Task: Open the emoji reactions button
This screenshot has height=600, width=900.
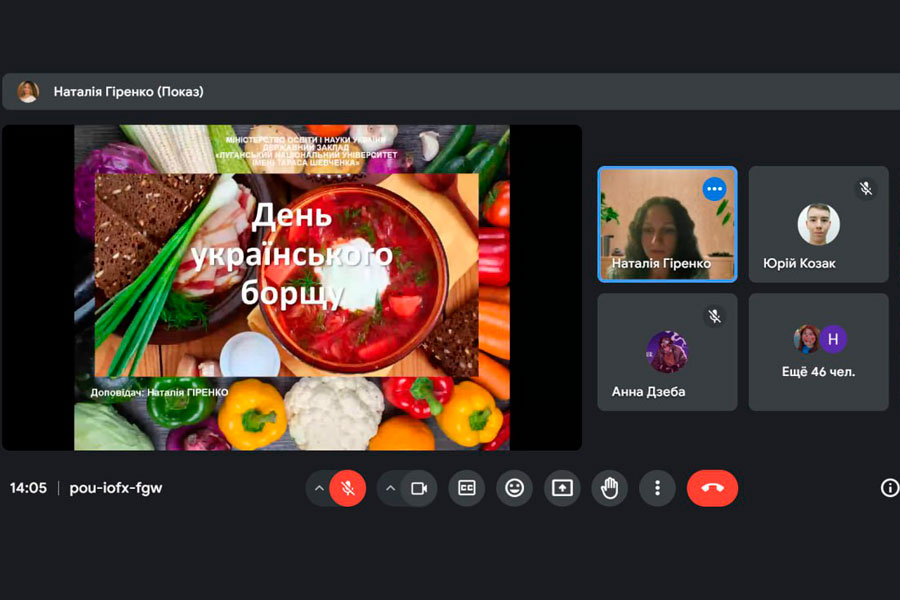Action: click(514, 488)
